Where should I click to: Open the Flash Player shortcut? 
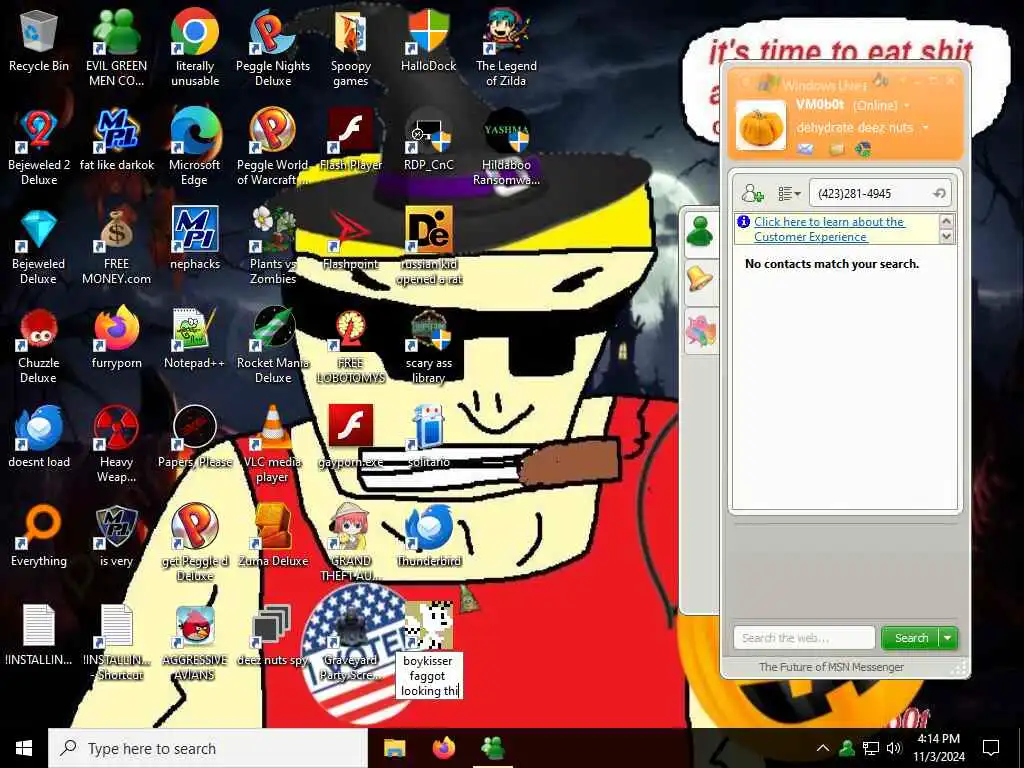pos(351,140)
